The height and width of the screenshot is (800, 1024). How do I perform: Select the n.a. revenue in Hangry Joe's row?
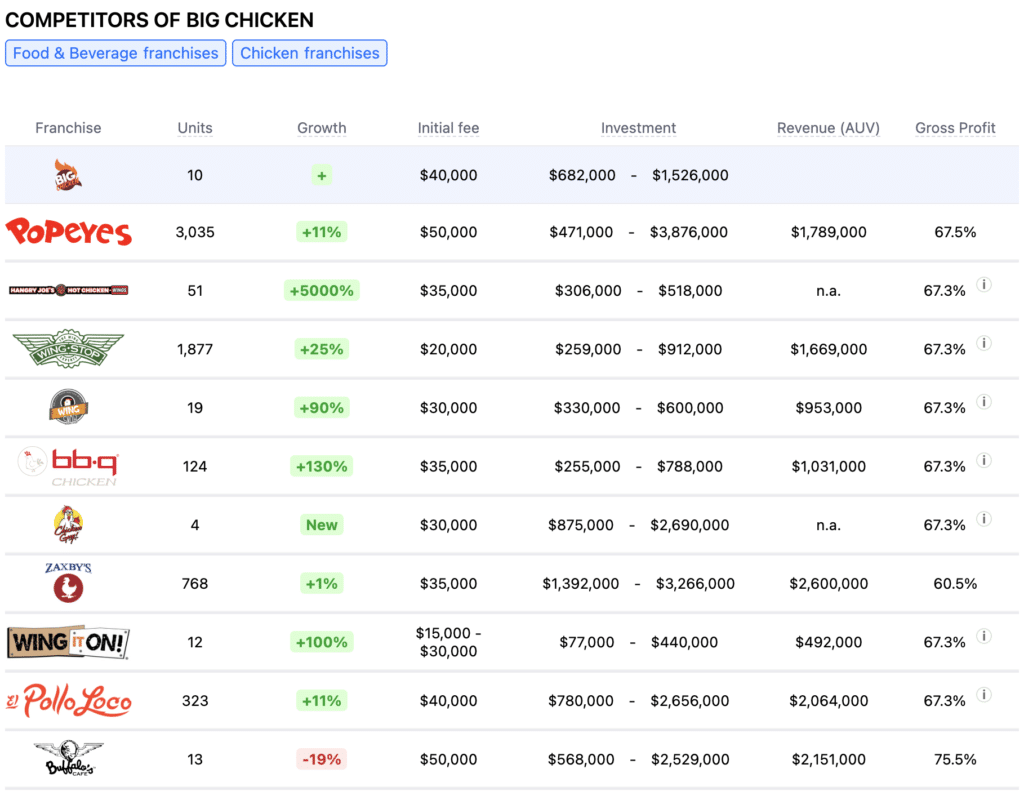(828, 291)
